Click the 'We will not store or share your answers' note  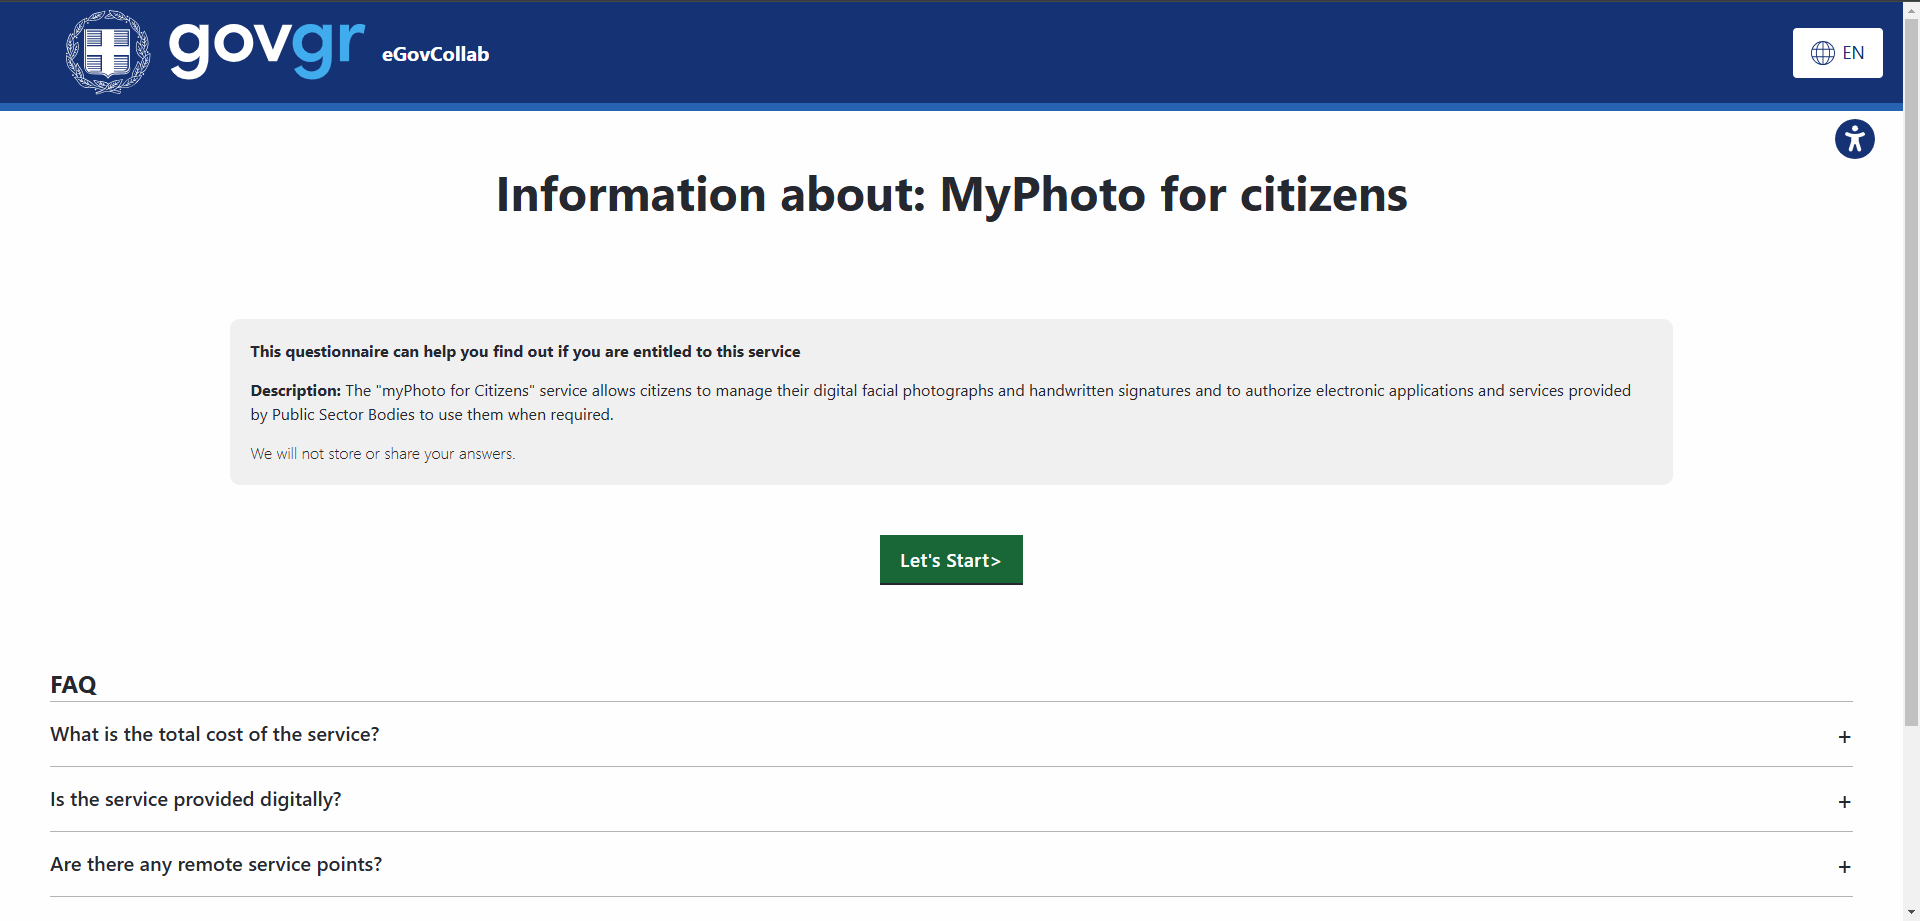(x=383, y=454)
